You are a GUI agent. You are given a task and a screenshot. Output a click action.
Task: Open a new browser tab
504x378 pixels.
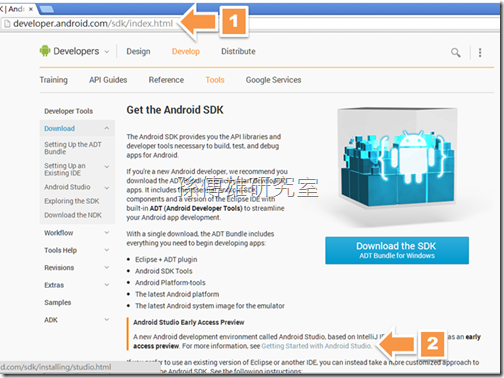pyautogui.click(x=47, y=9)
